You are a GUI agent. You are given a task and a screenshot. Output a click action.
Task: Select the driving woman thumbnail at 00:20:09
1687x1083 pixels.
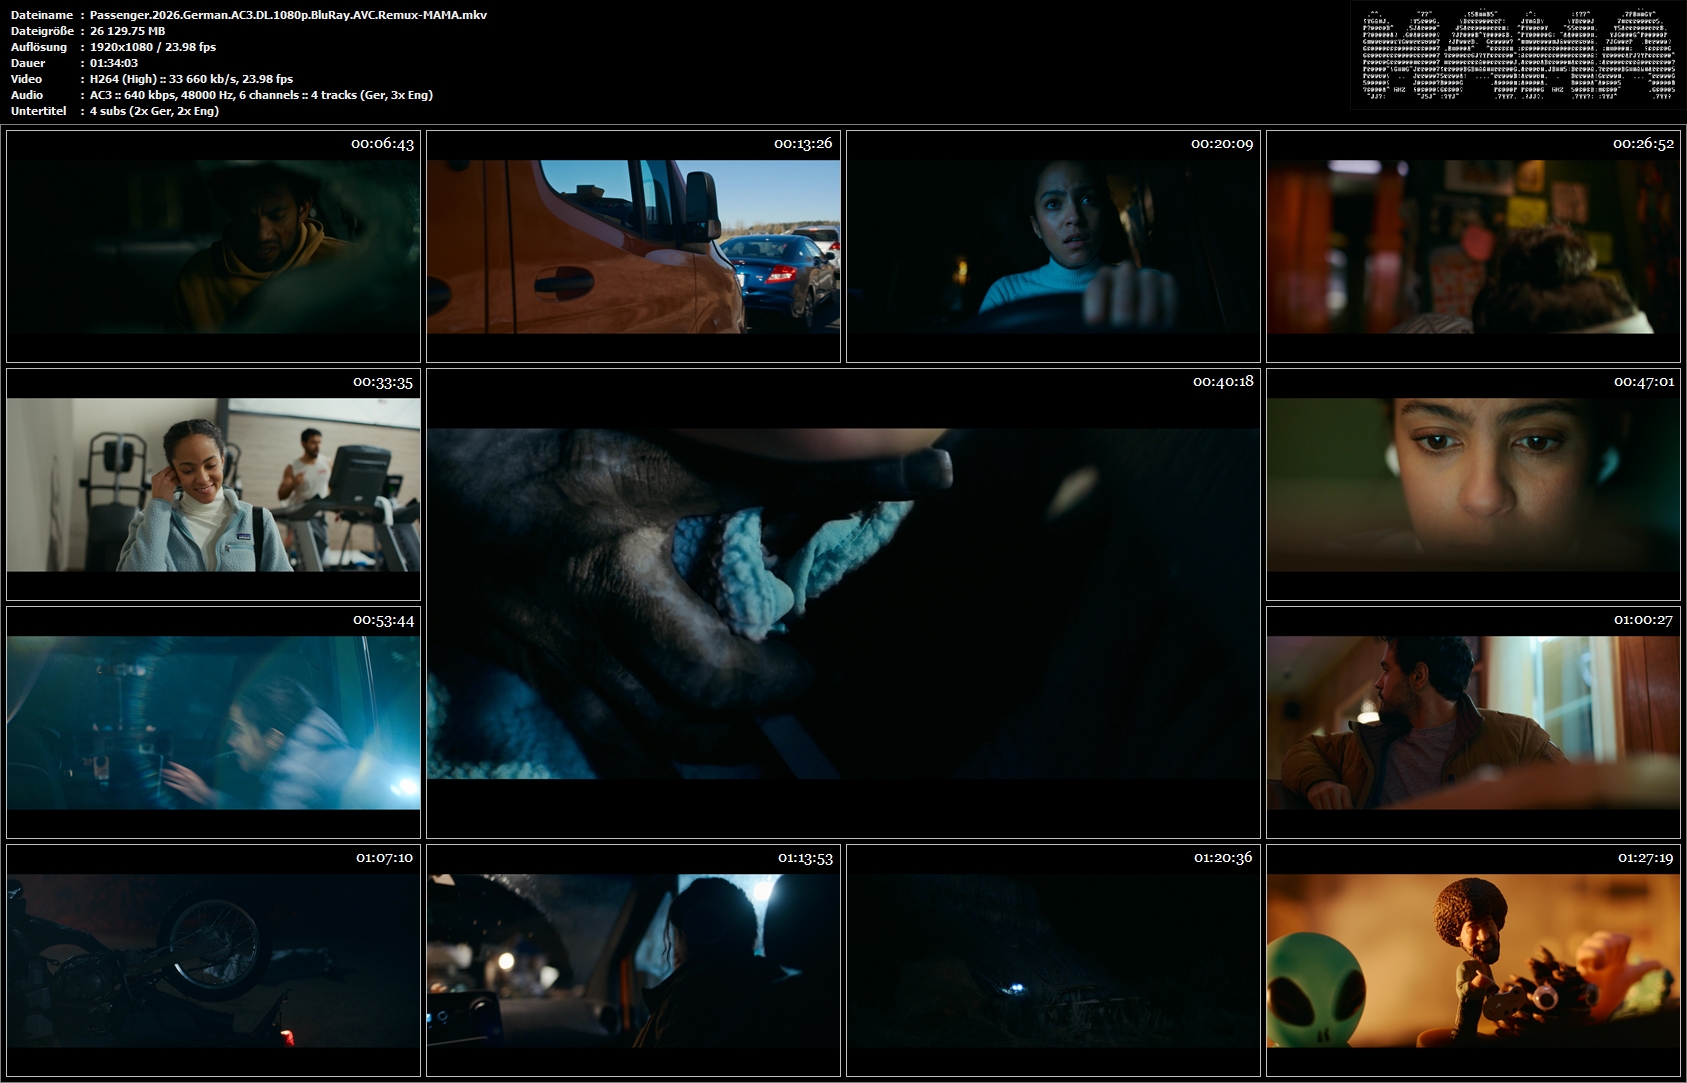pyautogui.click(x=1053, y=246)
